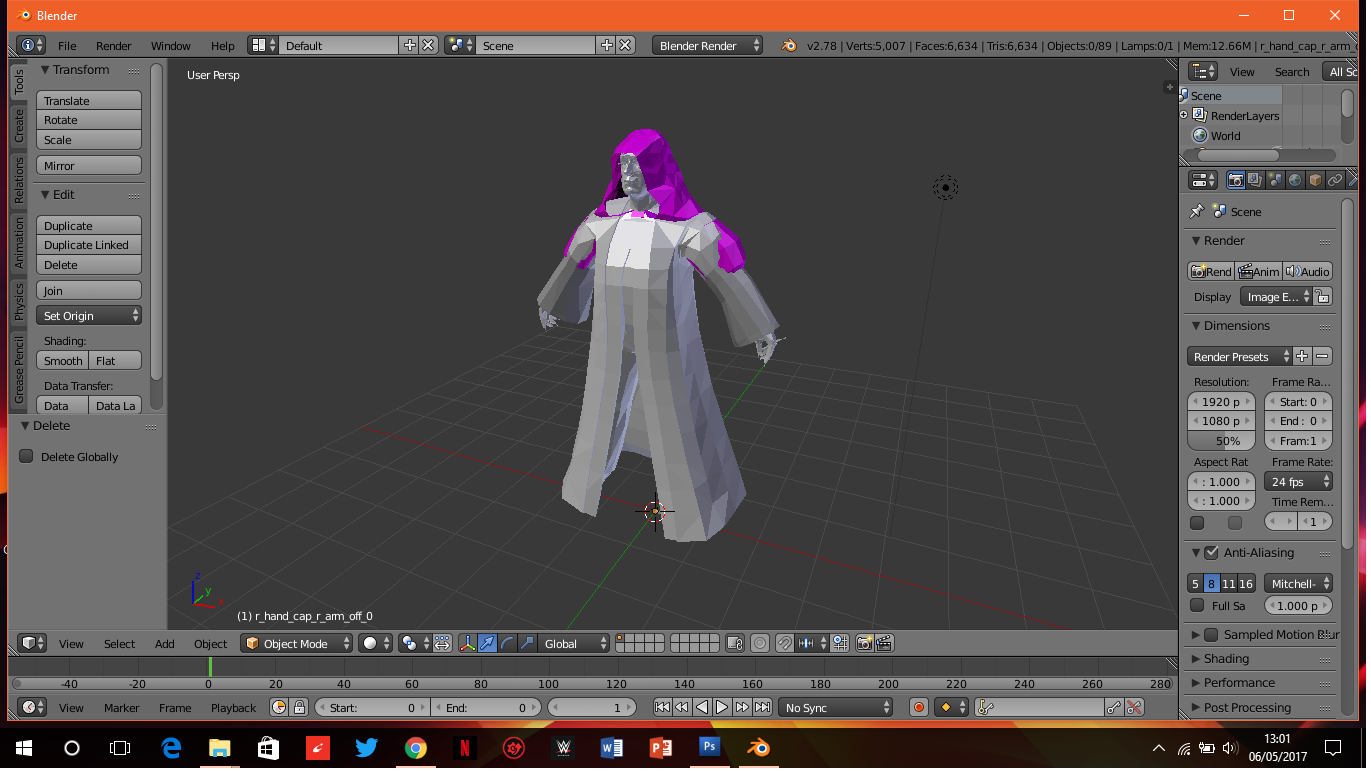Open the No Sync dropdown
1371x771 pixels.
[x=836, y=708]
